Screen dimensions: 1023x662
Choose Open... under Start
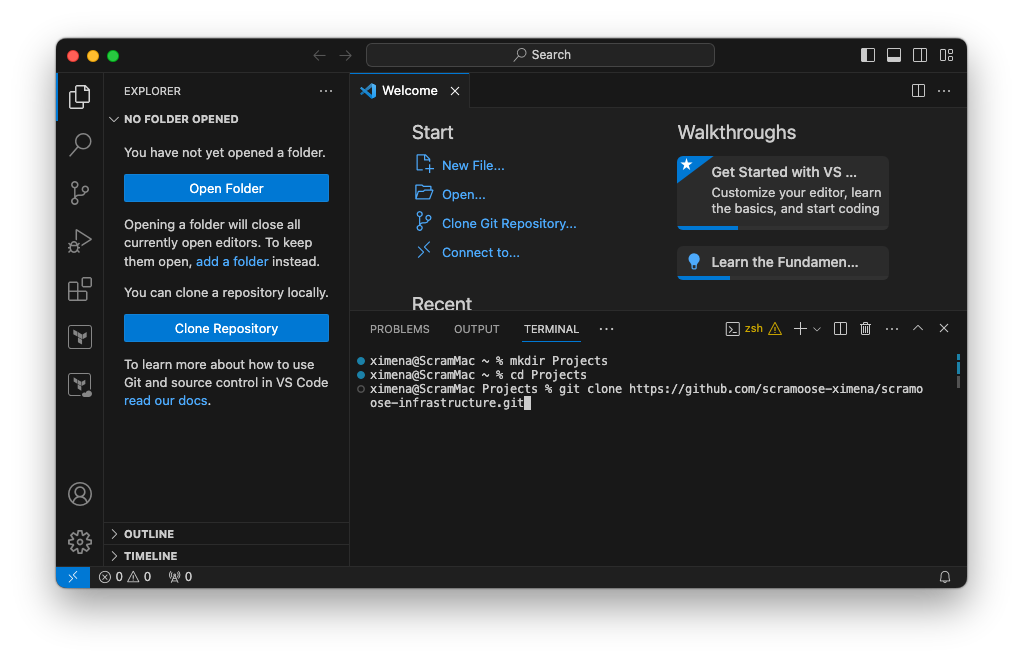pyautogui.click(x=463, y=194)
